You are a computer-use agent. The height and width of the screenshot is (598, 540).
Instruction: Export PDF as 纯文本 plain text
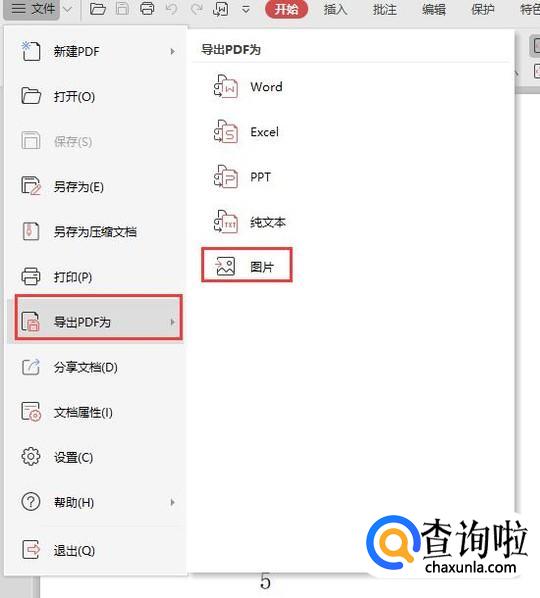click(250, 222)
